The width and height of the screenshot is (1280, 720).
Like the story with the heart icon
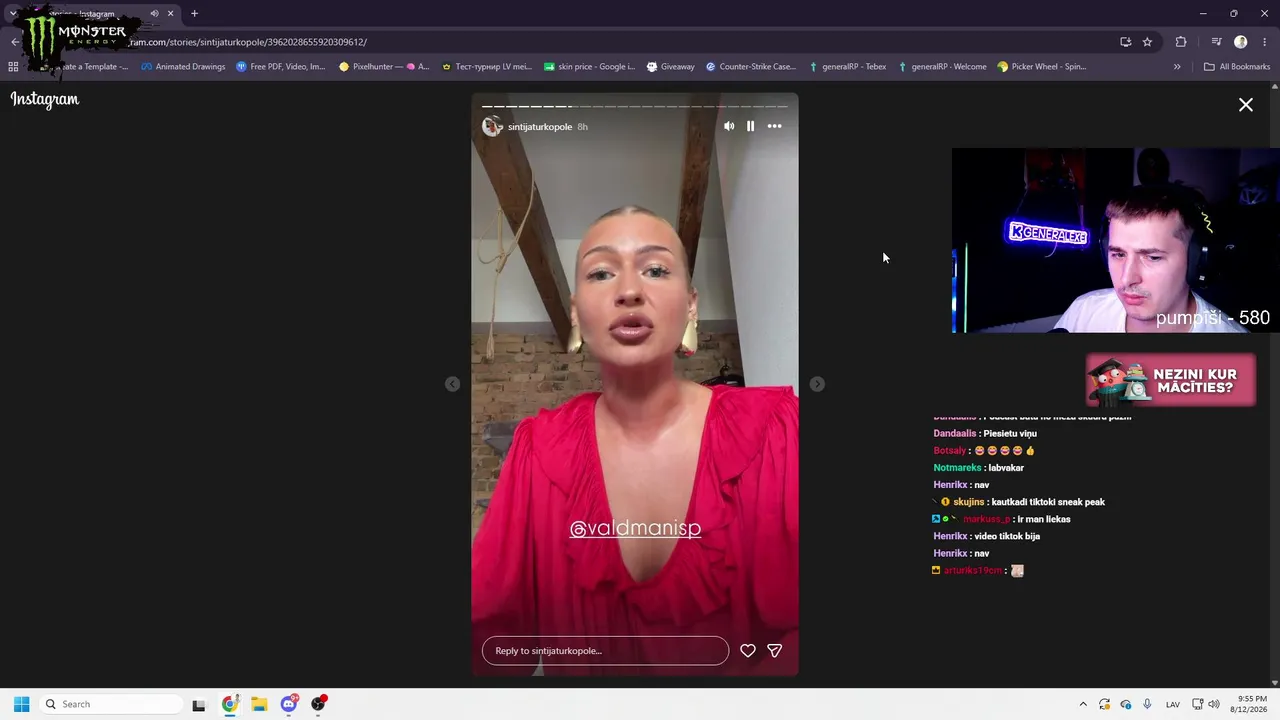748,650
